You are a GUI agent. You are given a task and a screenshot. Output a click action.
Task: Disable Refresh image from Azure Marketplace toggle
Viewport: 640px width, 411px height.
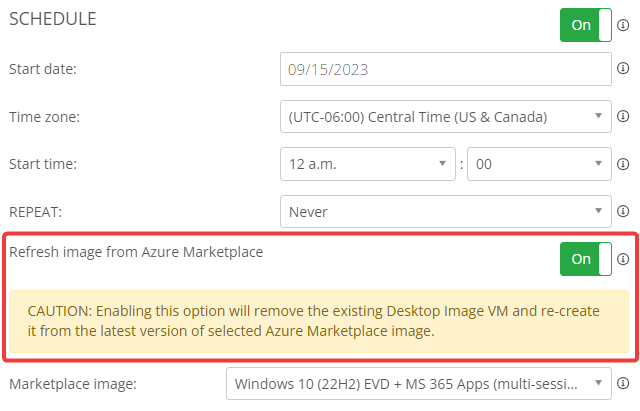pos(586,259)
